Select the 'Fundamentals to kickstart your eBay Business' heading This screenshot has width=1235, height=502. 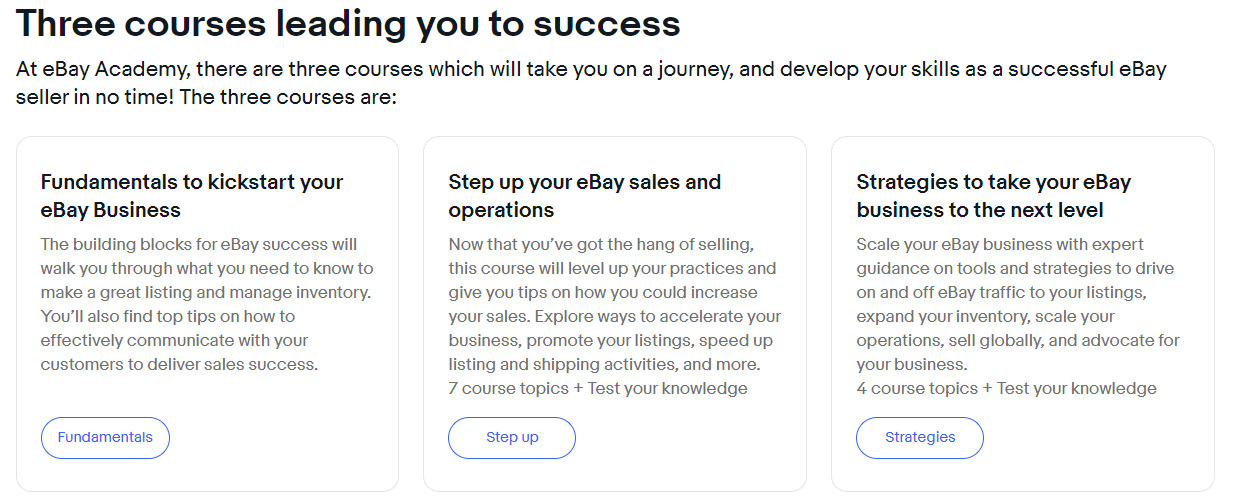(x=192, y=196)
